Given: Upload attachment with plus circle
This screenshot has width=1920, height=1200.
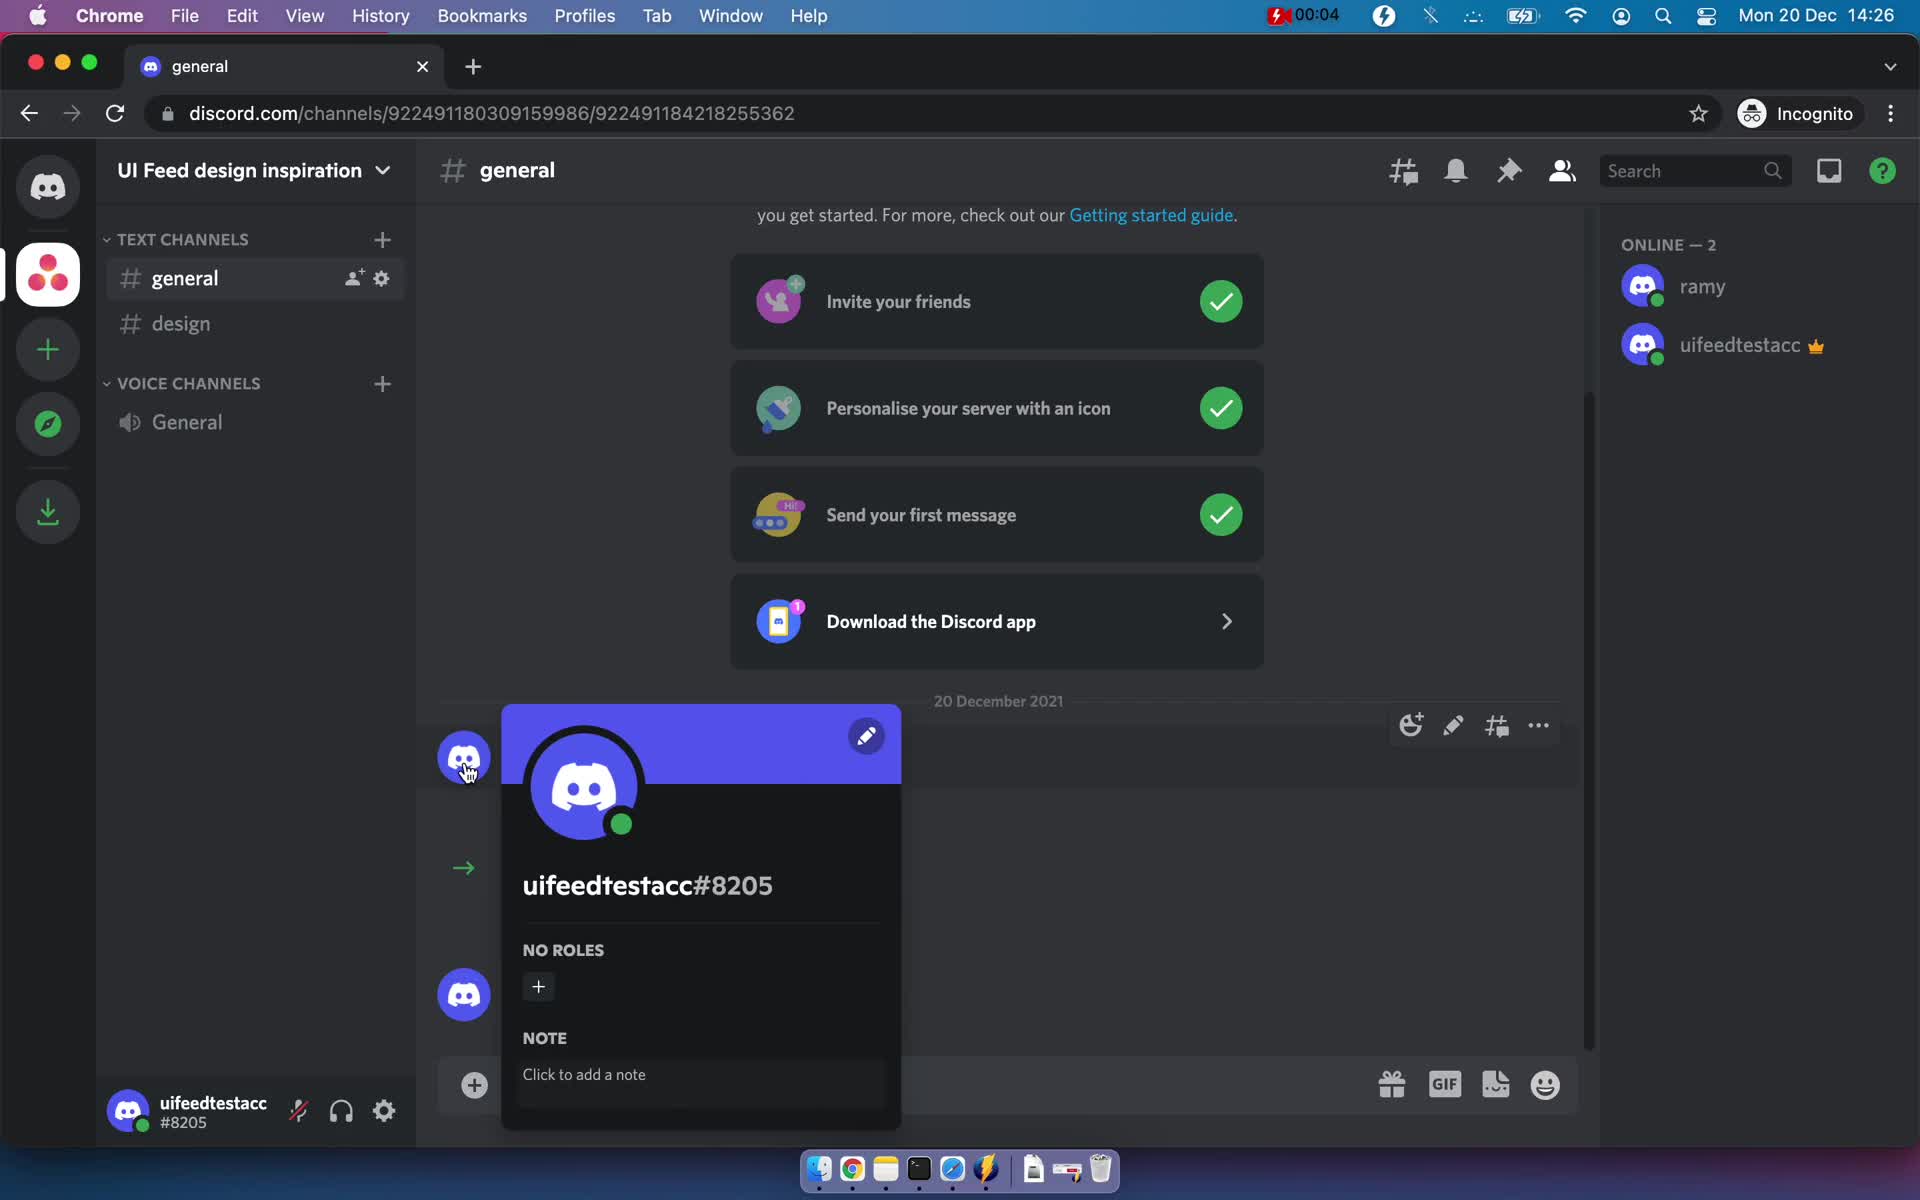Looking at the screenshot, I should (x=474, y=1085).
